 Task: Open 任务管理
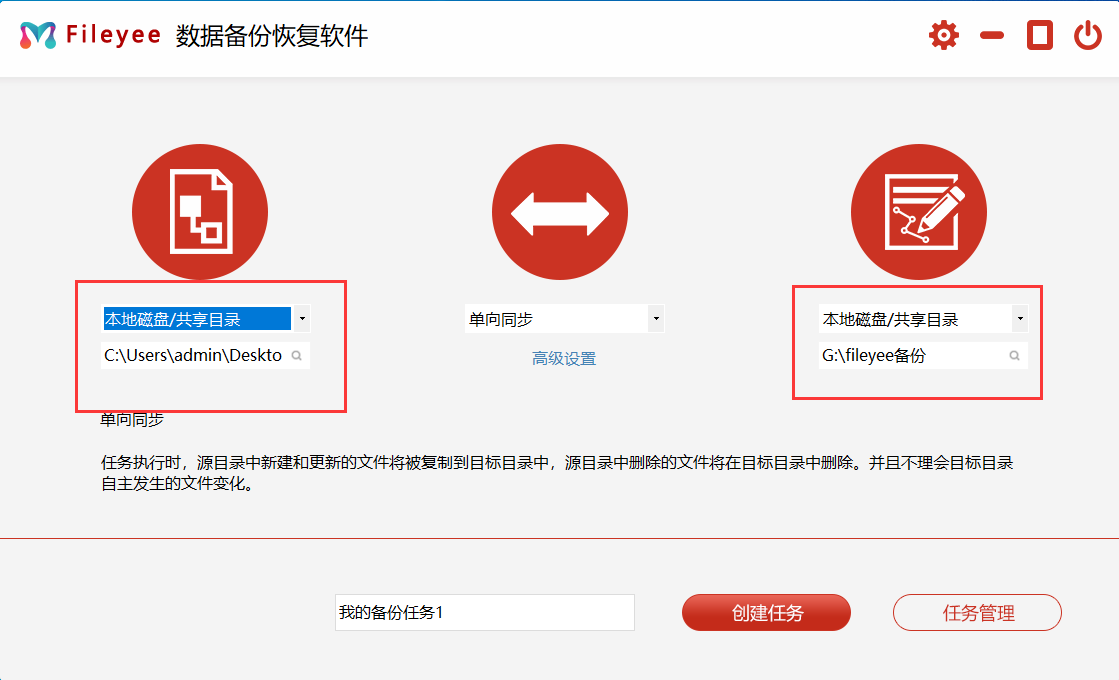(977, 613)
